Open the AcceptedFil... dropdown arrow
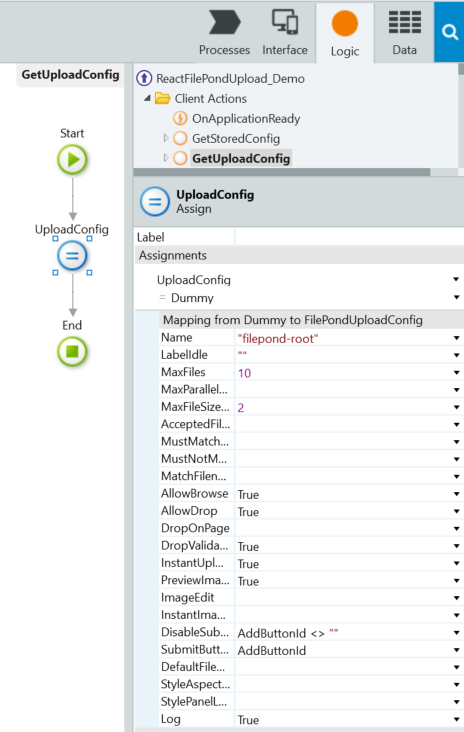 [x=456, y=424]
